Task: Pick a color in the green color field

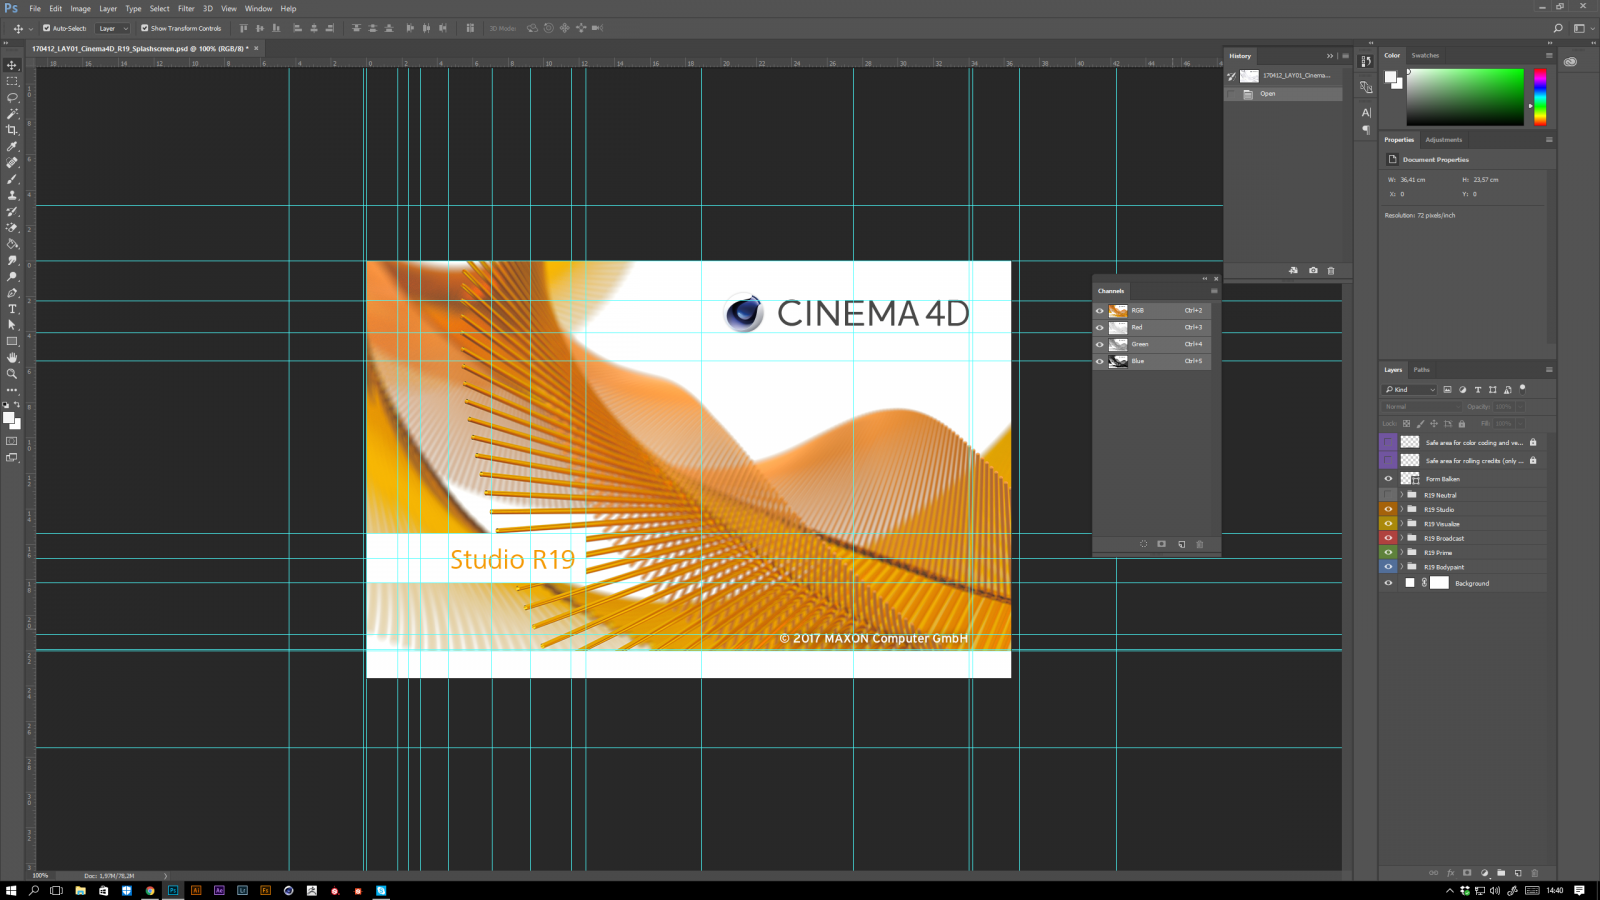Action: point(1465,97)
